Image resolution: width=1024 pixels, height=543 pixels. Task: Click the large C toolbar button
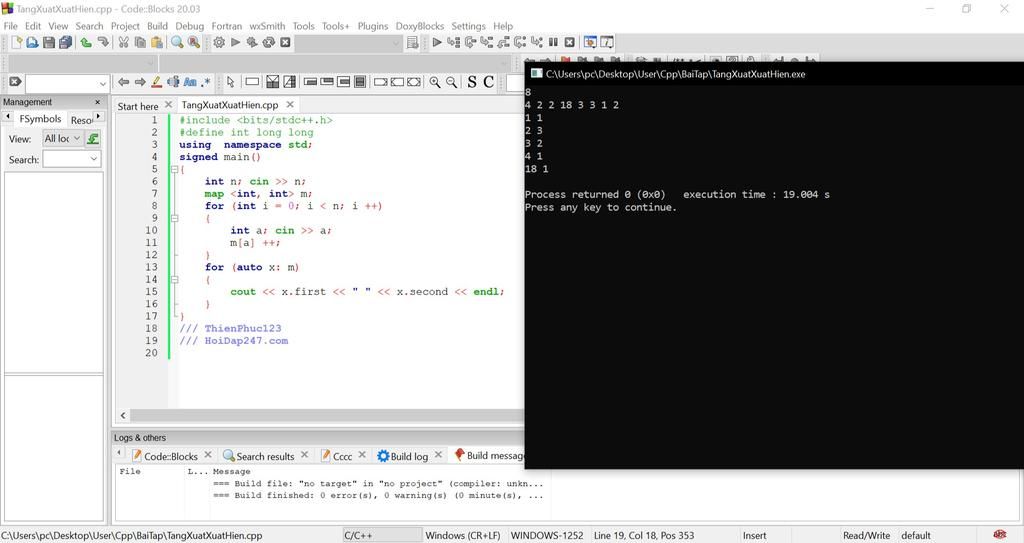pyautogui.click(x=488, y=82)
